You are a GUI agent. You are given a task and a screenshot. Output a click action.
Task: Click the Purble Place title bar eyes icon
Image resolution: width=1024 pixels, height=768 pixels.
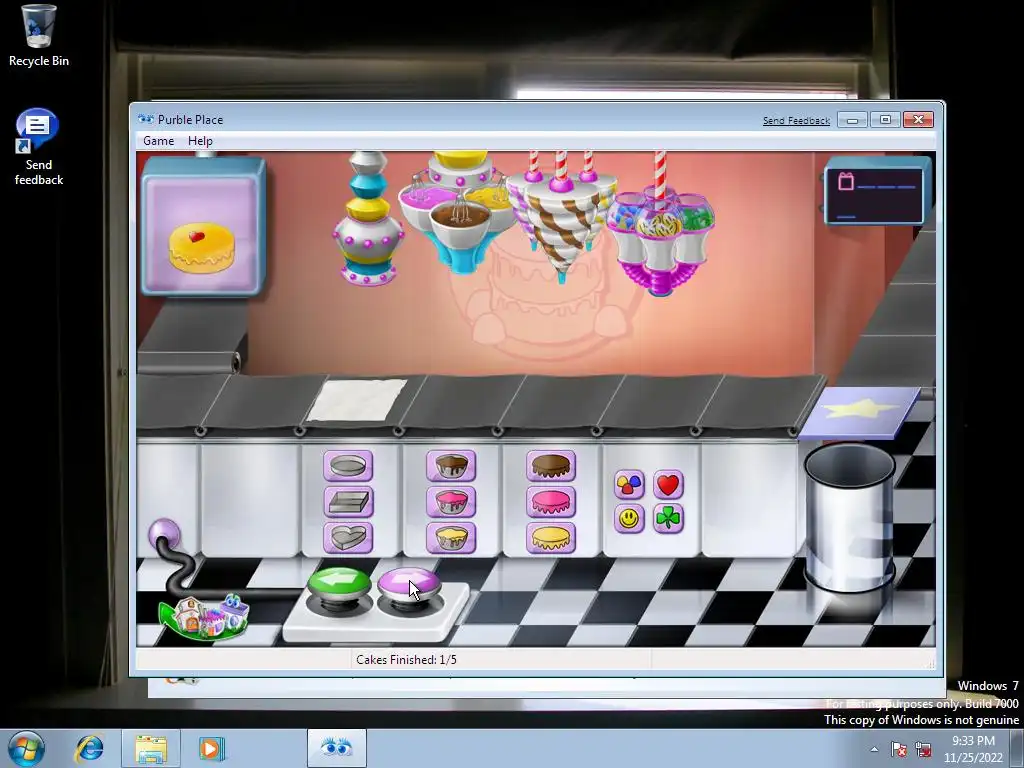pos(146,119)
